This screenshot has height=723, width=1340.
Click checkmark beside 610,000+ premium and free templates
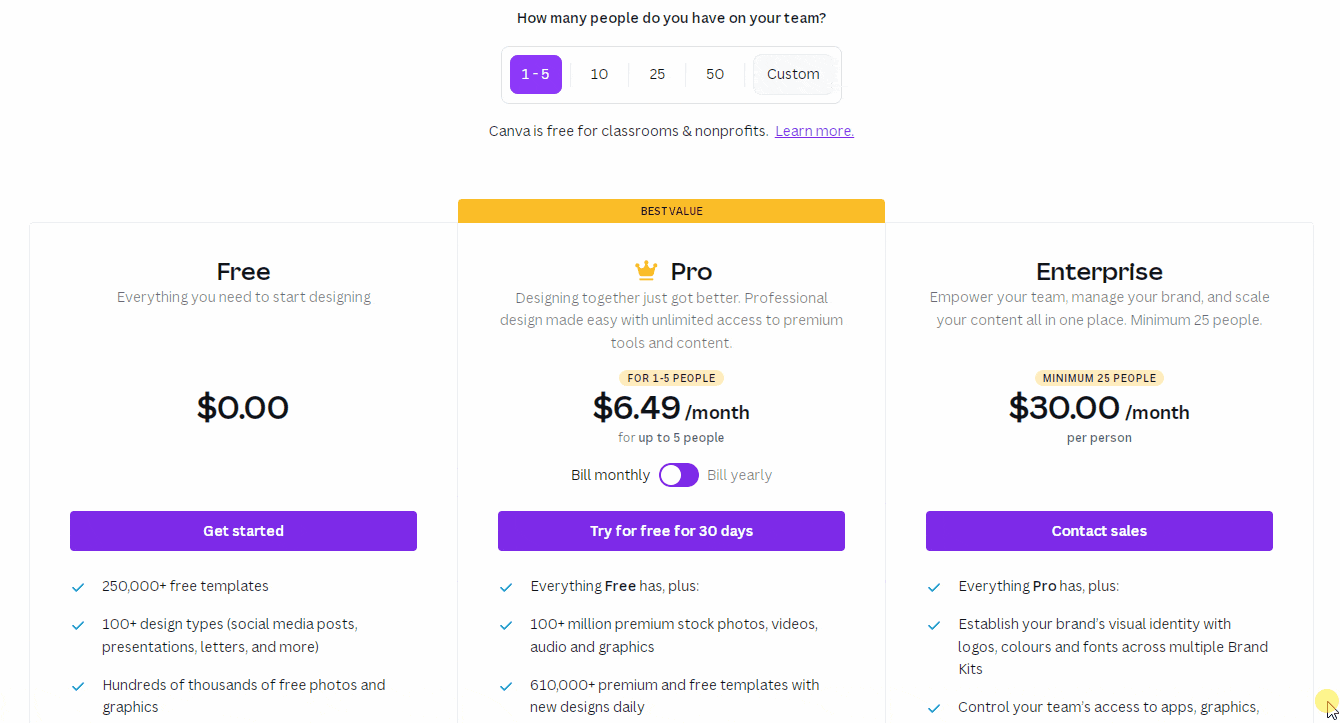(506, 686)
